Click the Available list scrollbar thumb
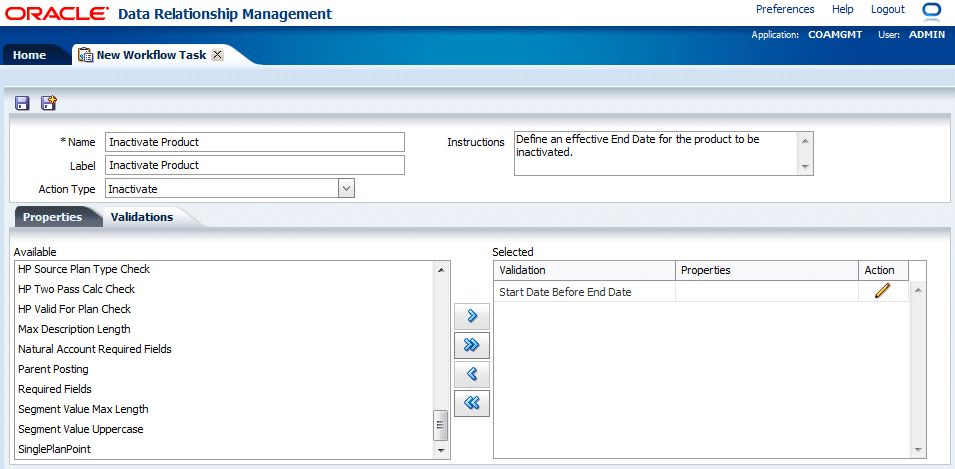The height and width of the screenshot is (469, 955). click(440, 425)
